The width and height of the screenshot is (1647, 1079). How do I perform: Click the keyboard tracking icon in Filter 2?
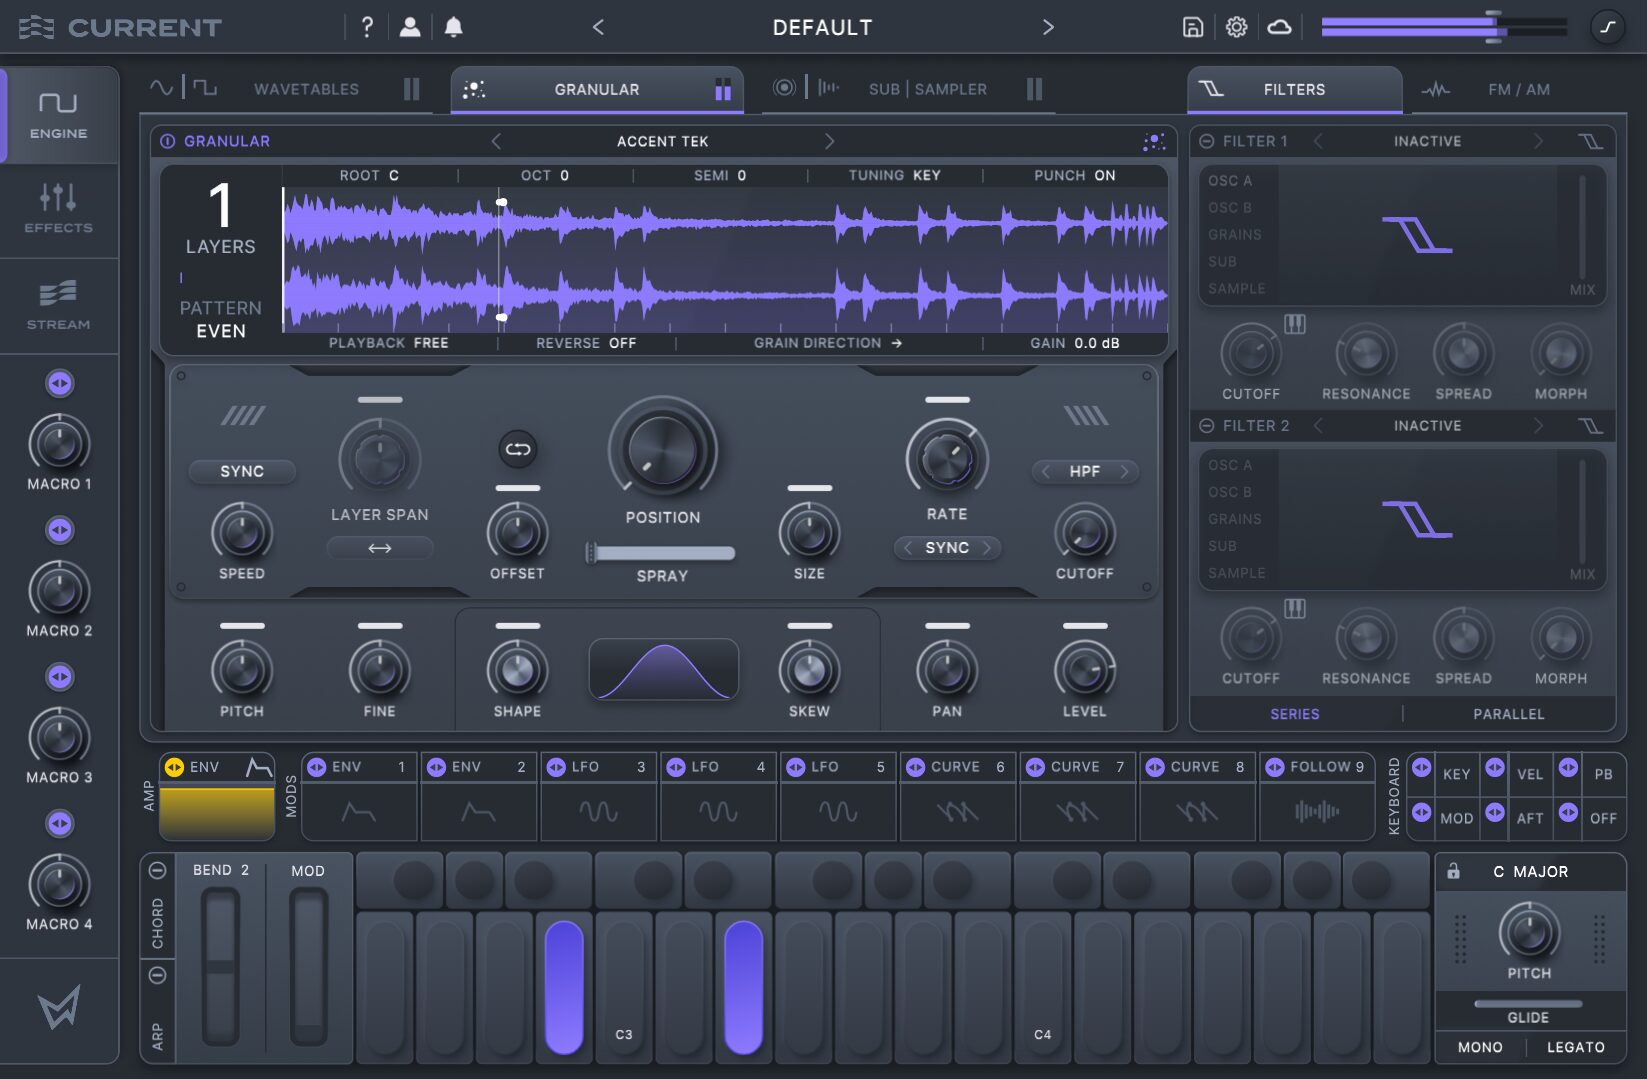coord(1294,608)
